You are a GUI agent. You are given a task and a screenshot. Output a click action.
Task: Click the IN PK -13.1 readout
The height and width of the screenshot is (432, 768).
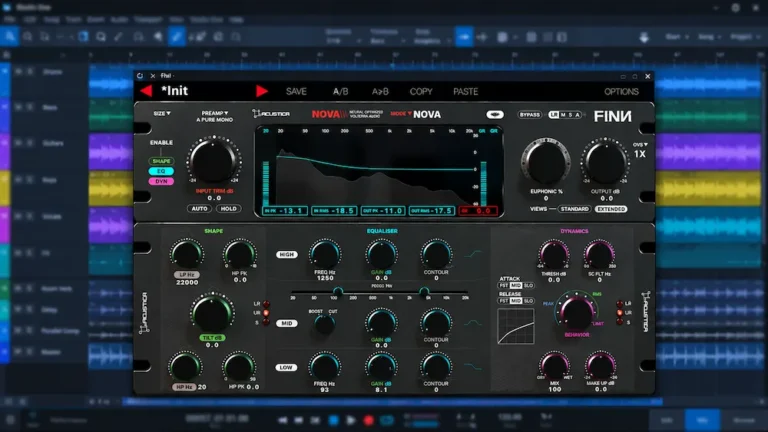285,211
